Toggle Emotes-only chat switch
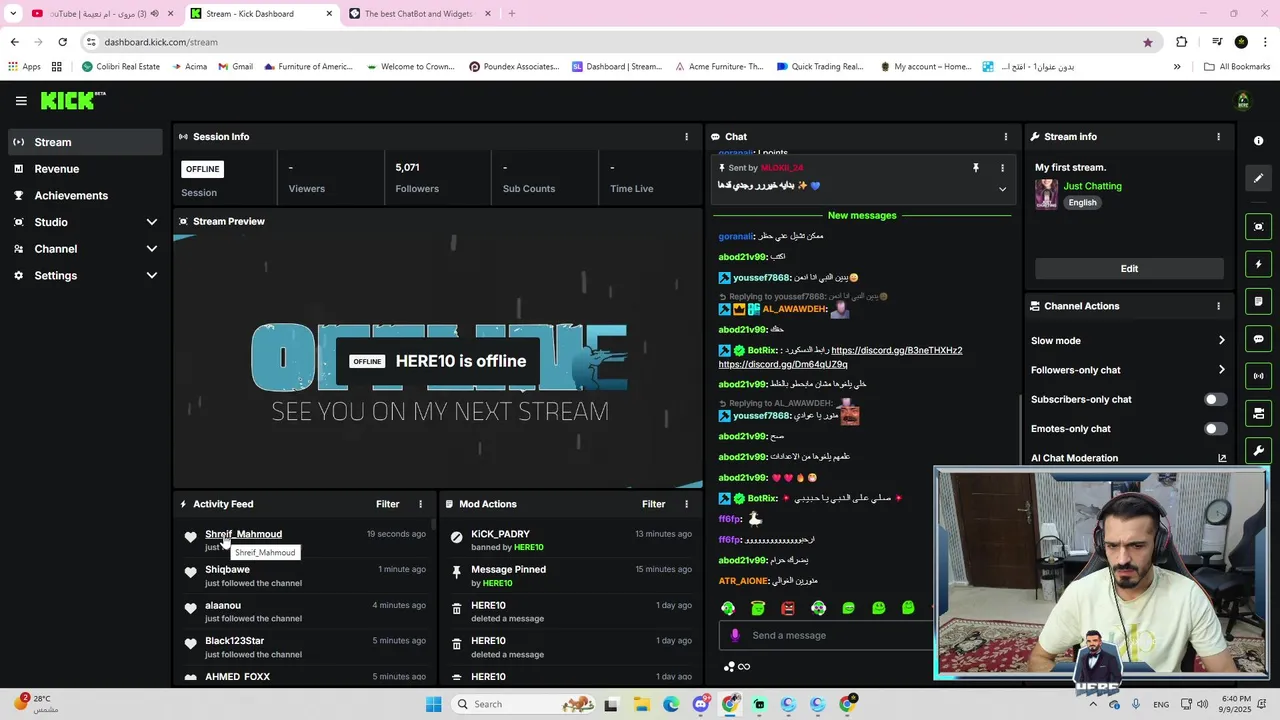Screen dimensions: 1280x720 [x=1215, y=429]
